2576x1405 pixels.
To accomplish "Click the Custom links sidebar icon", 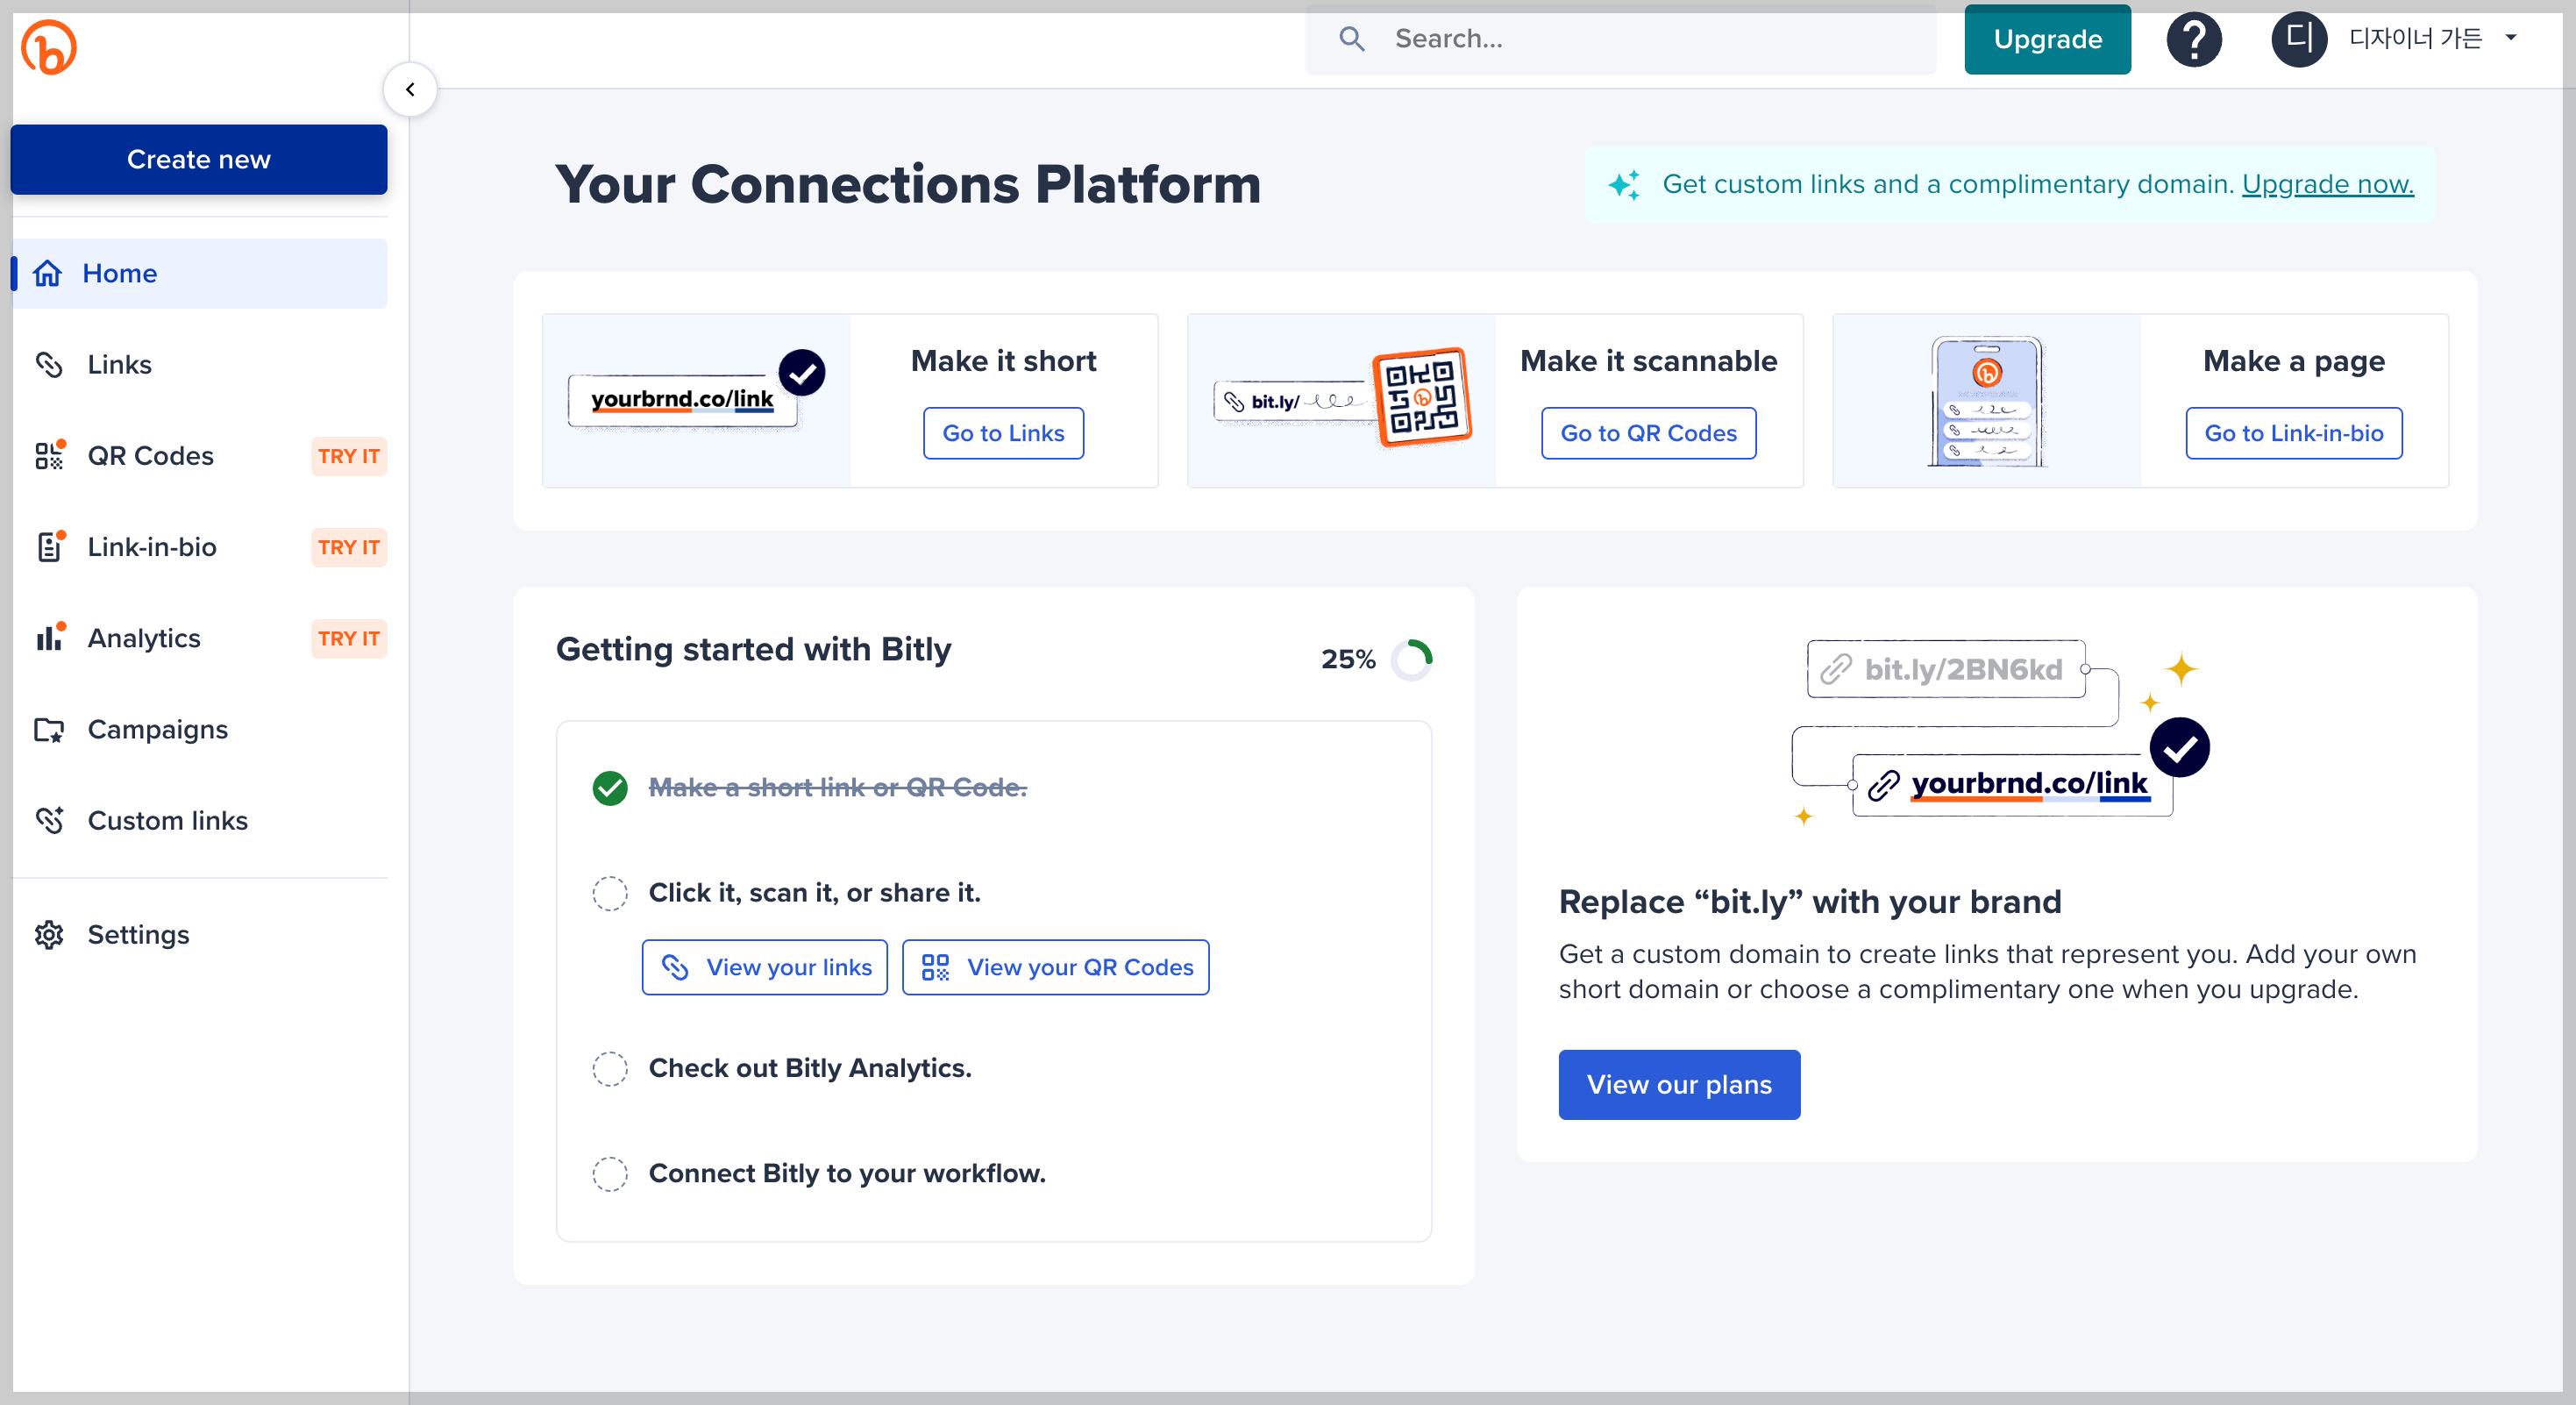I will (49, 820).
